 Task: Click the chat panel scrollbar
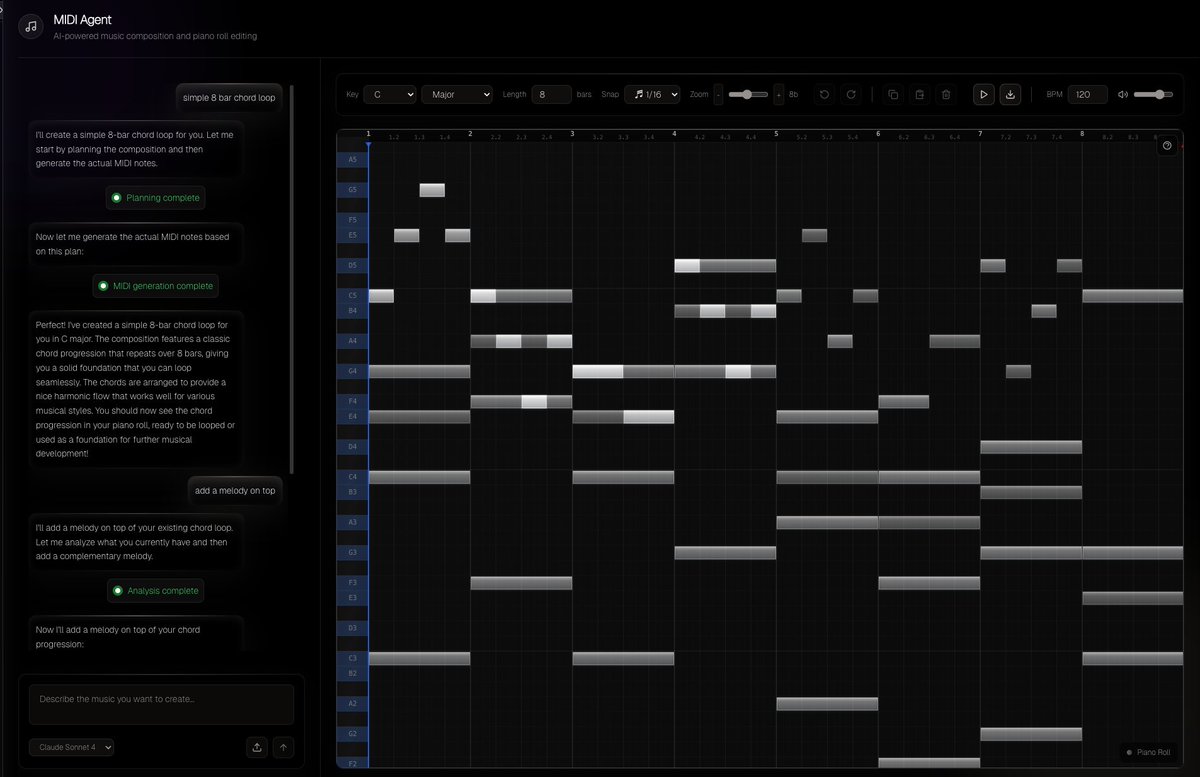click(292, 280)
